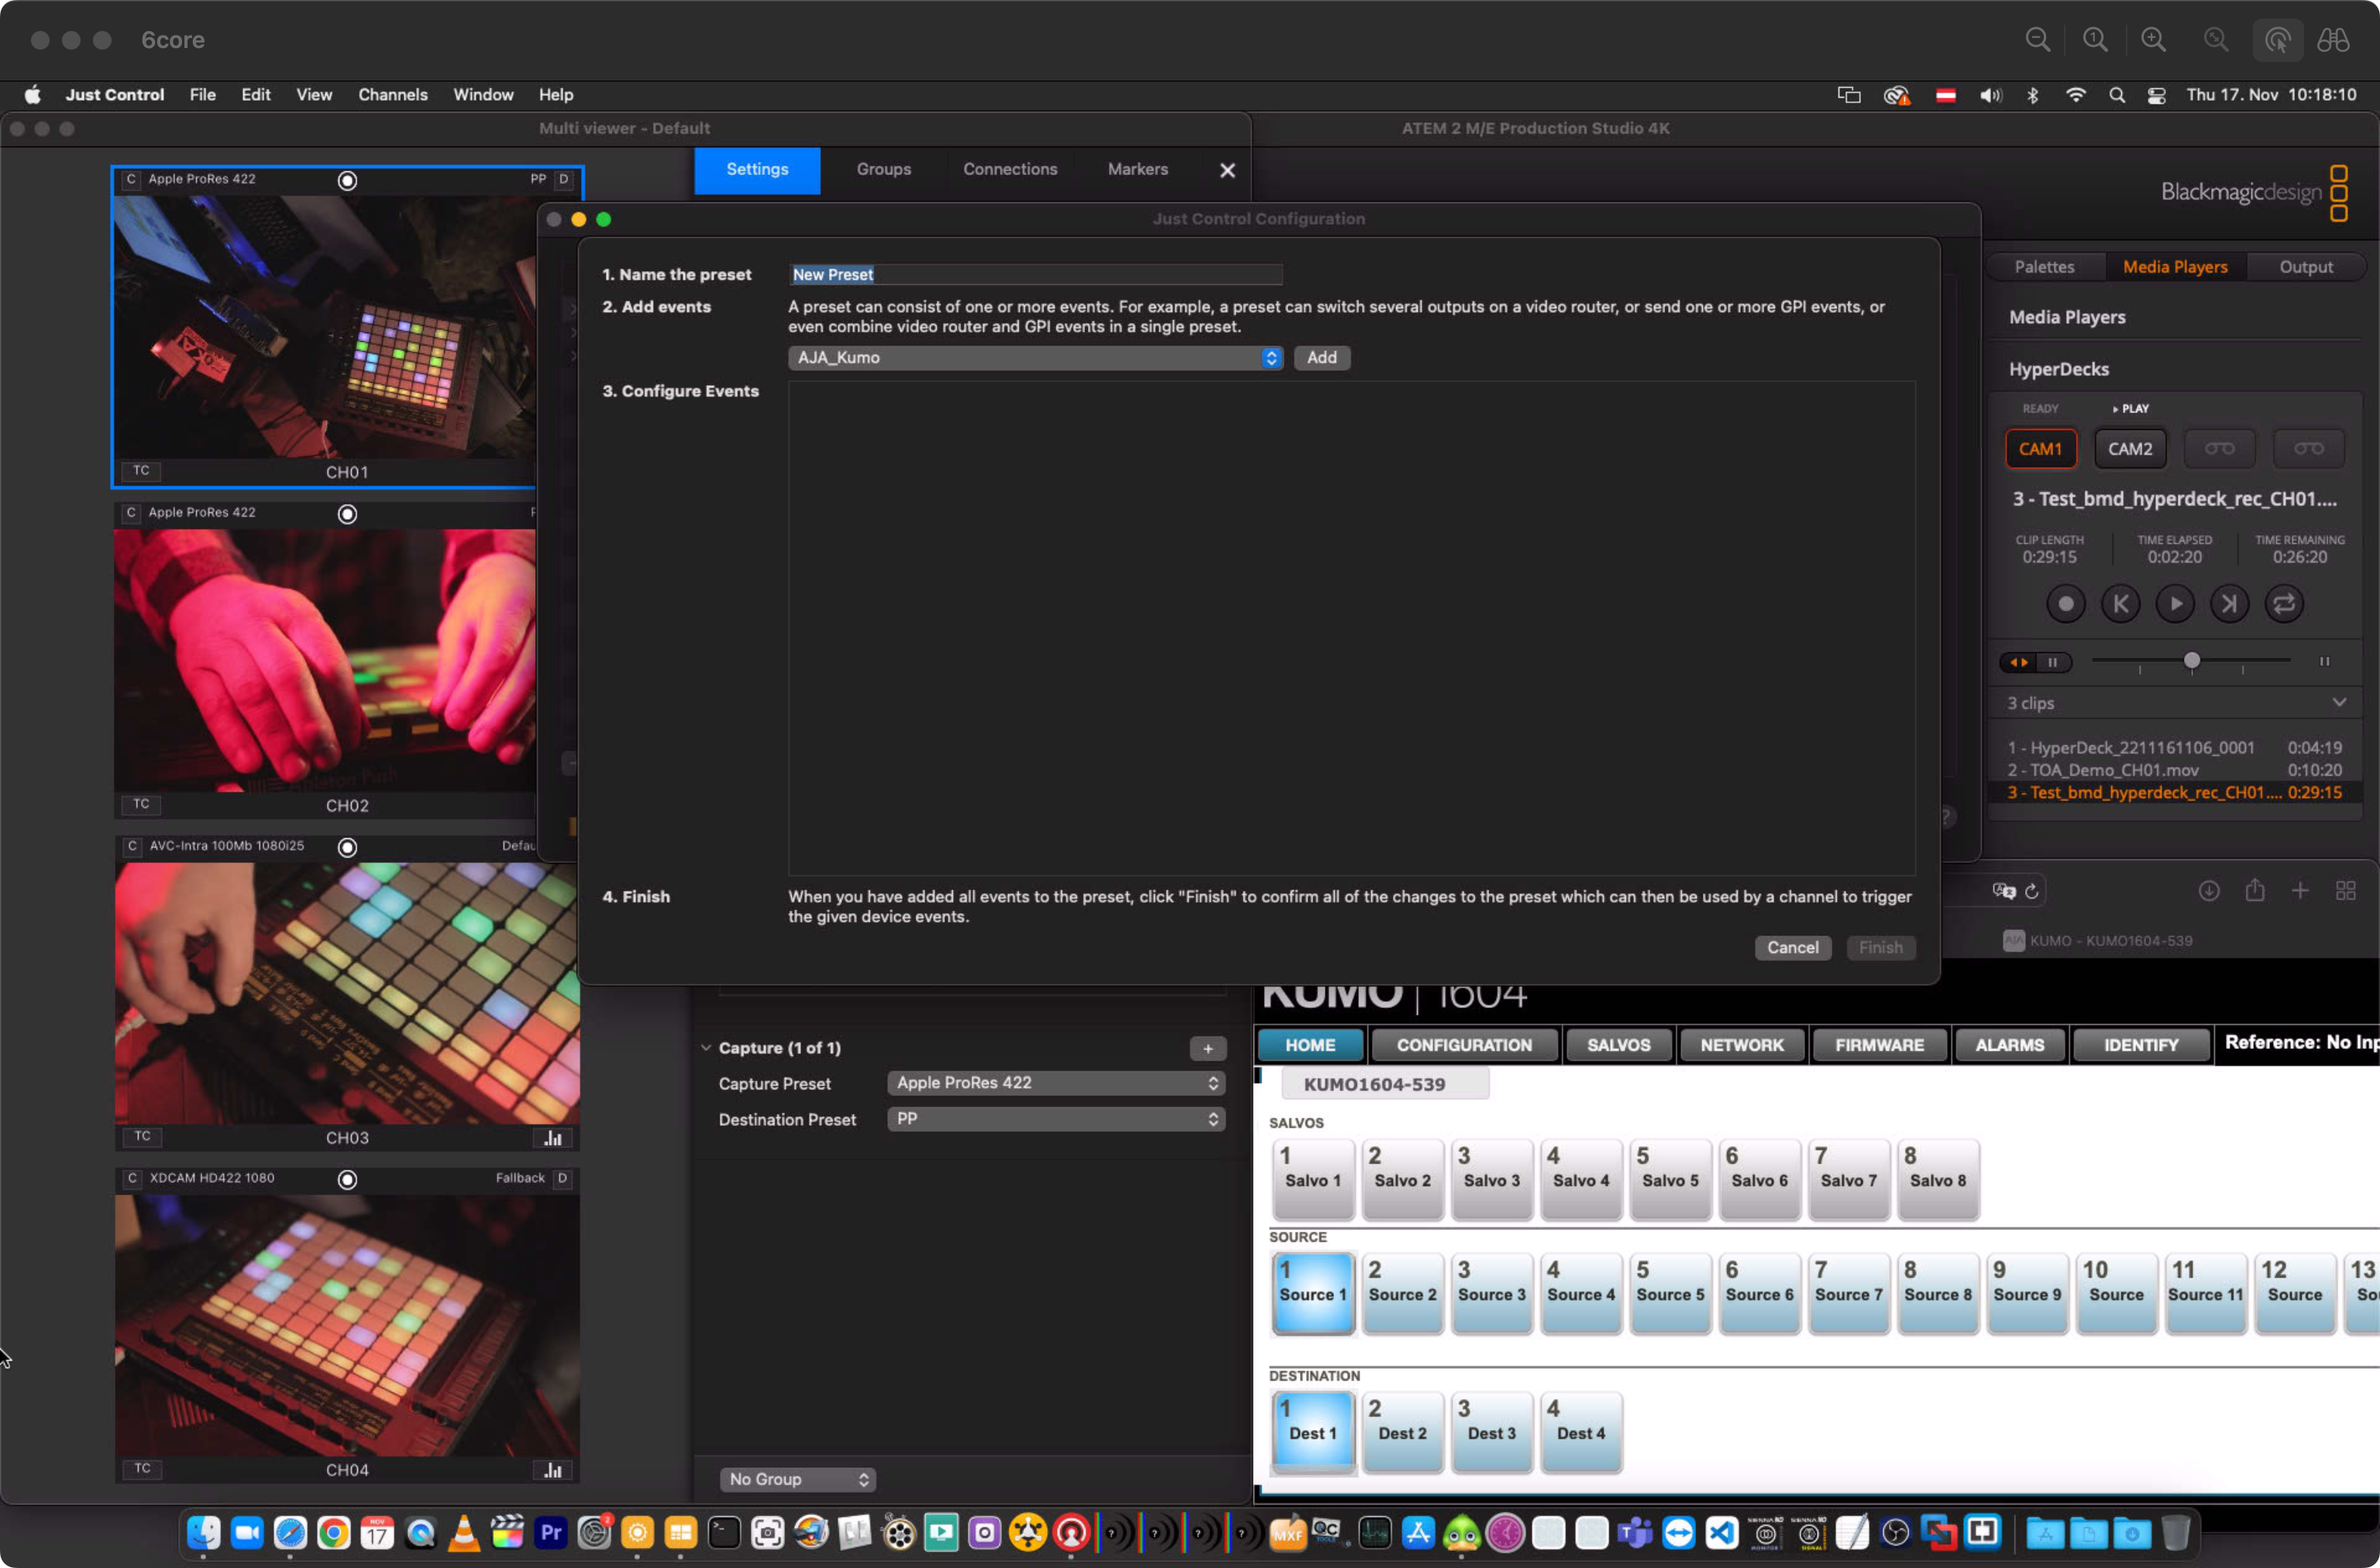Toggle CH04 record indicator

point(347,1180)
